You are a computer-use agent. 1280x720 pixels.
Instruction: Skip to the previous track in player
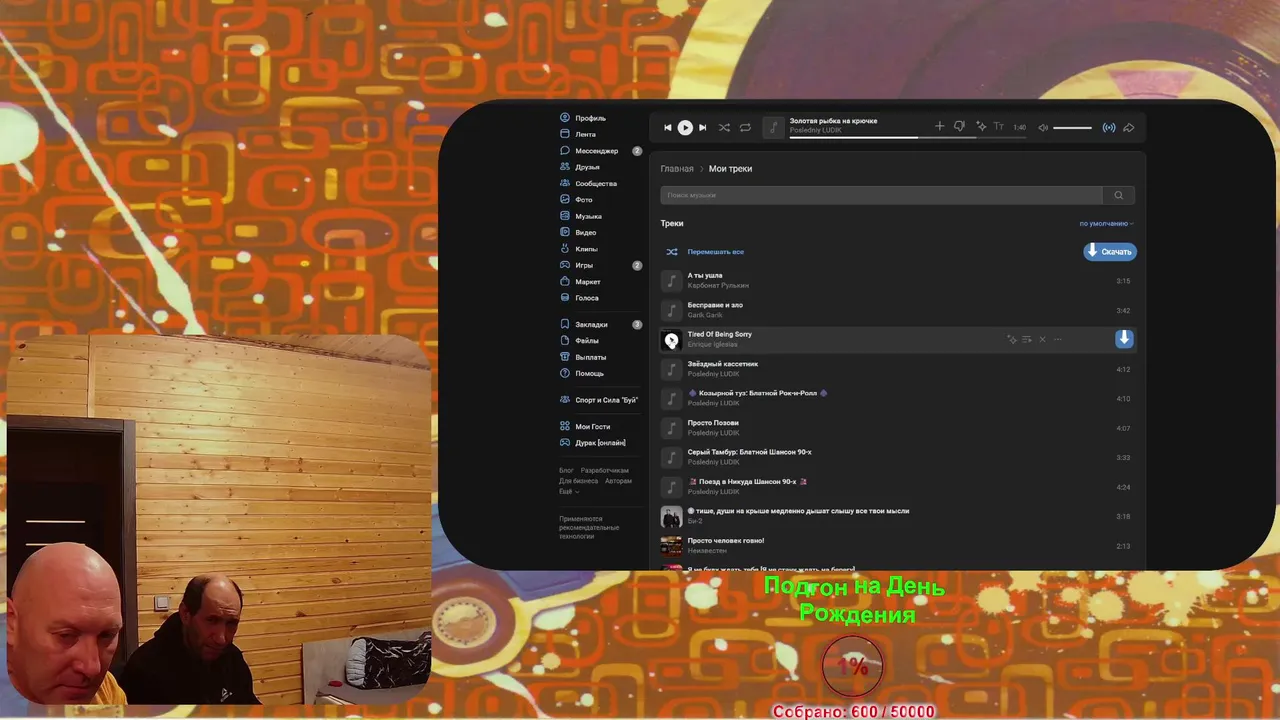[x=668, y=128]
